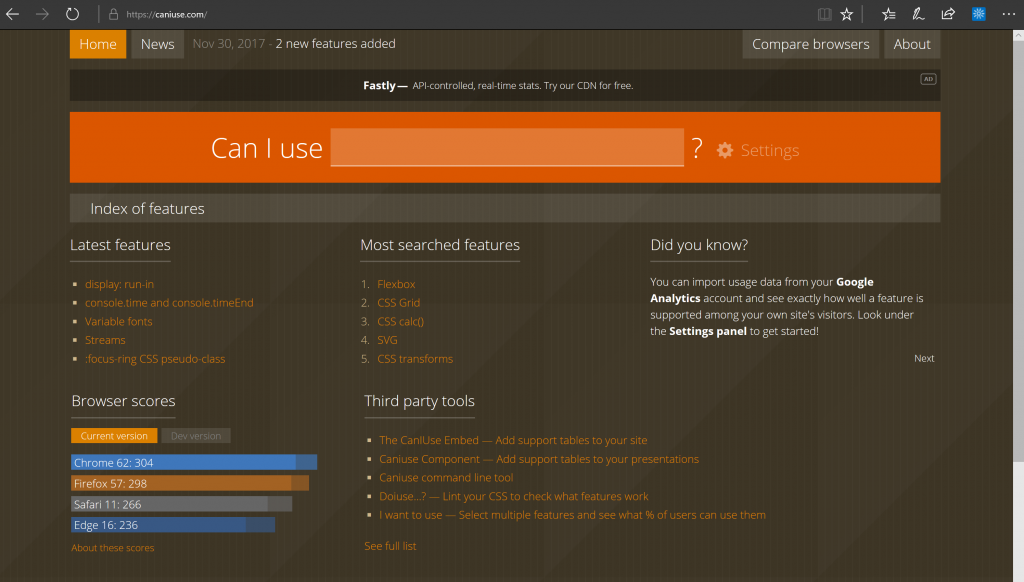Open the Doiuse...? CSS lint link
1024x582 pixels.
(x=514, y=496)
